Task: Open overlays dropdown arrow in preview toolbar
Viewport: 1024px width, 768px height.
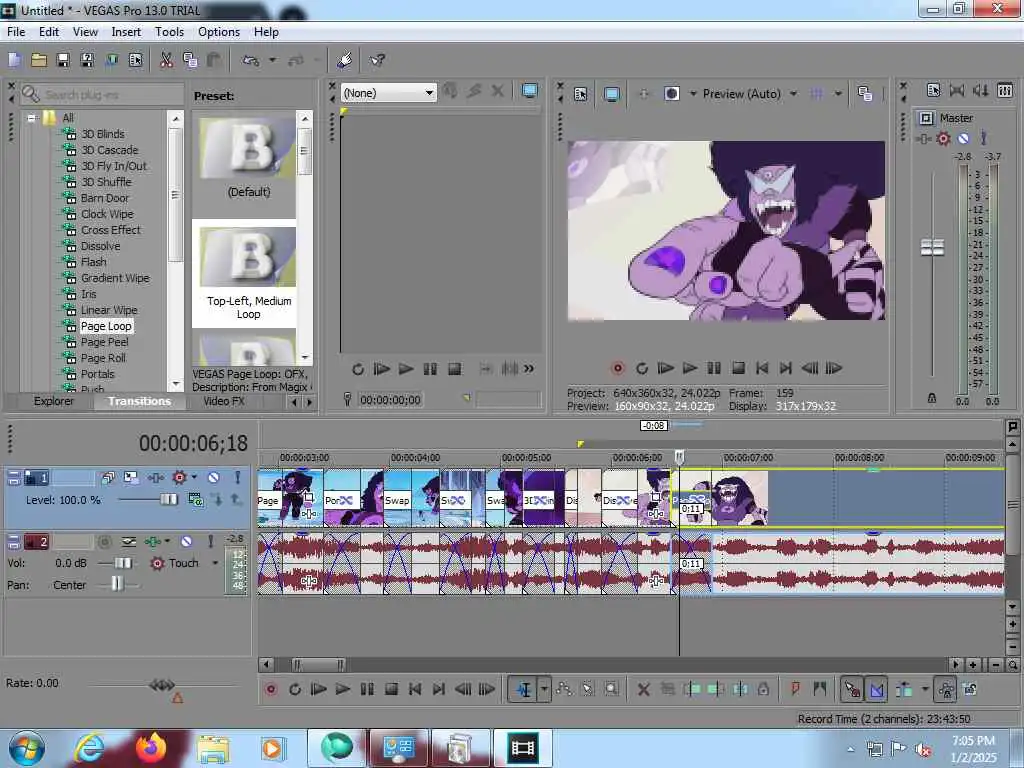Action: (838, 94)
